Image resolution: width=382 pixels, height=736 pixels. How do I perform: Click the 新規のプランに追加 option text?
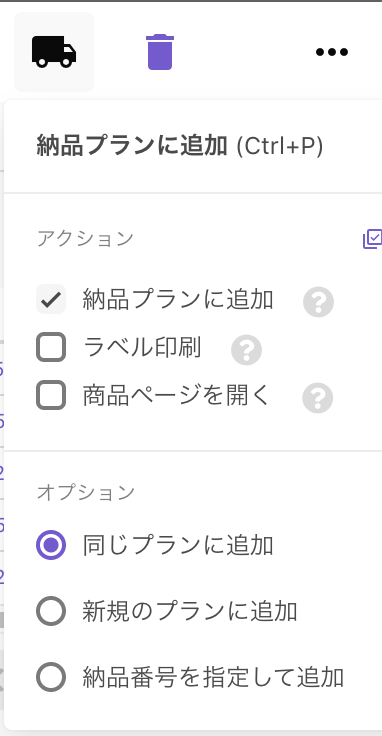pos(190,611)
